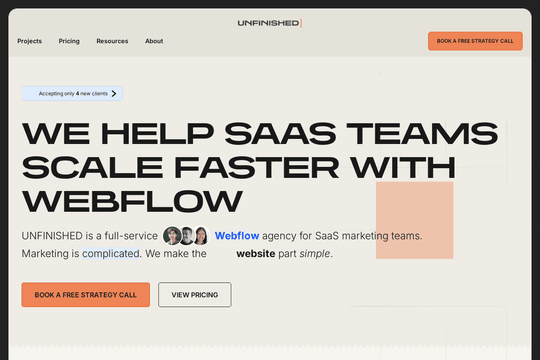Open the Projects menu item
This screenshot has height=360, width=540.
(x=30, y=41)
